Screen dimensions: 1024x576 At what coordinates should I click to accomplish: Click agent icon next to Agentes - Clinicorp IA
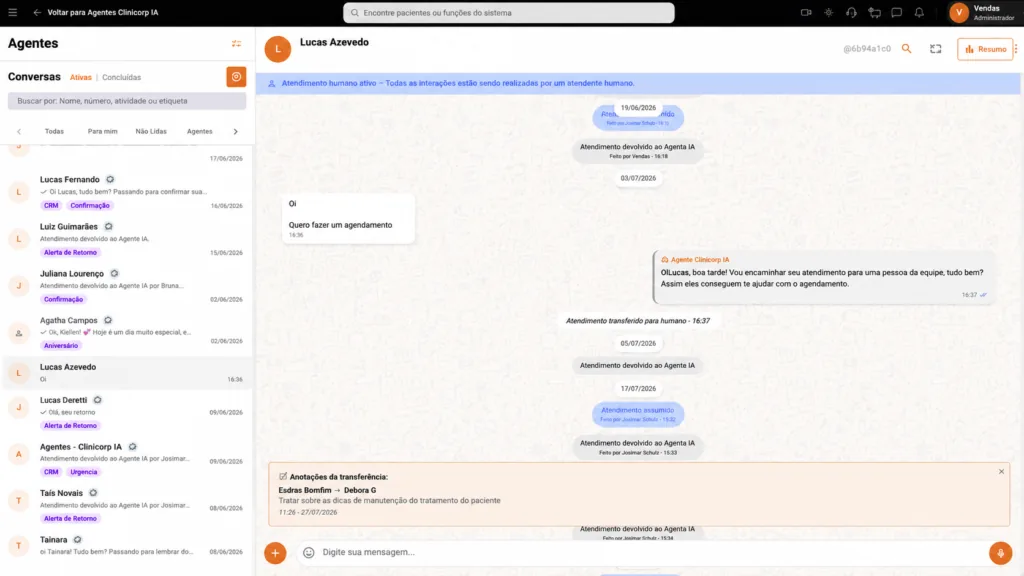[x=133, y=447]
